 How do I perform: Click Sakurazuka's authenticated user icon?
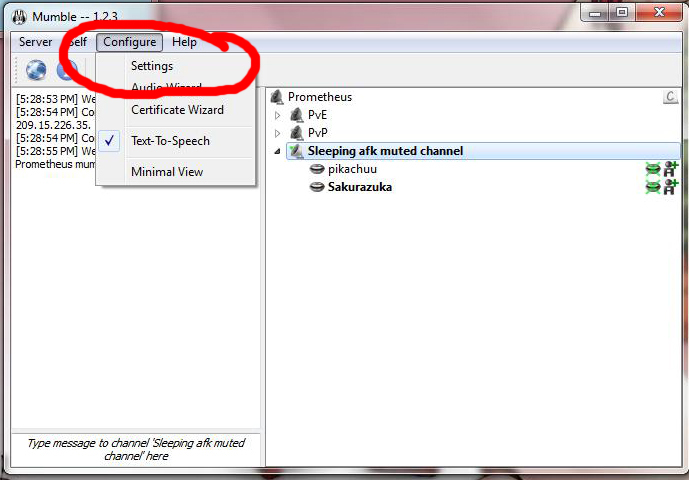(x=671, y=187)
